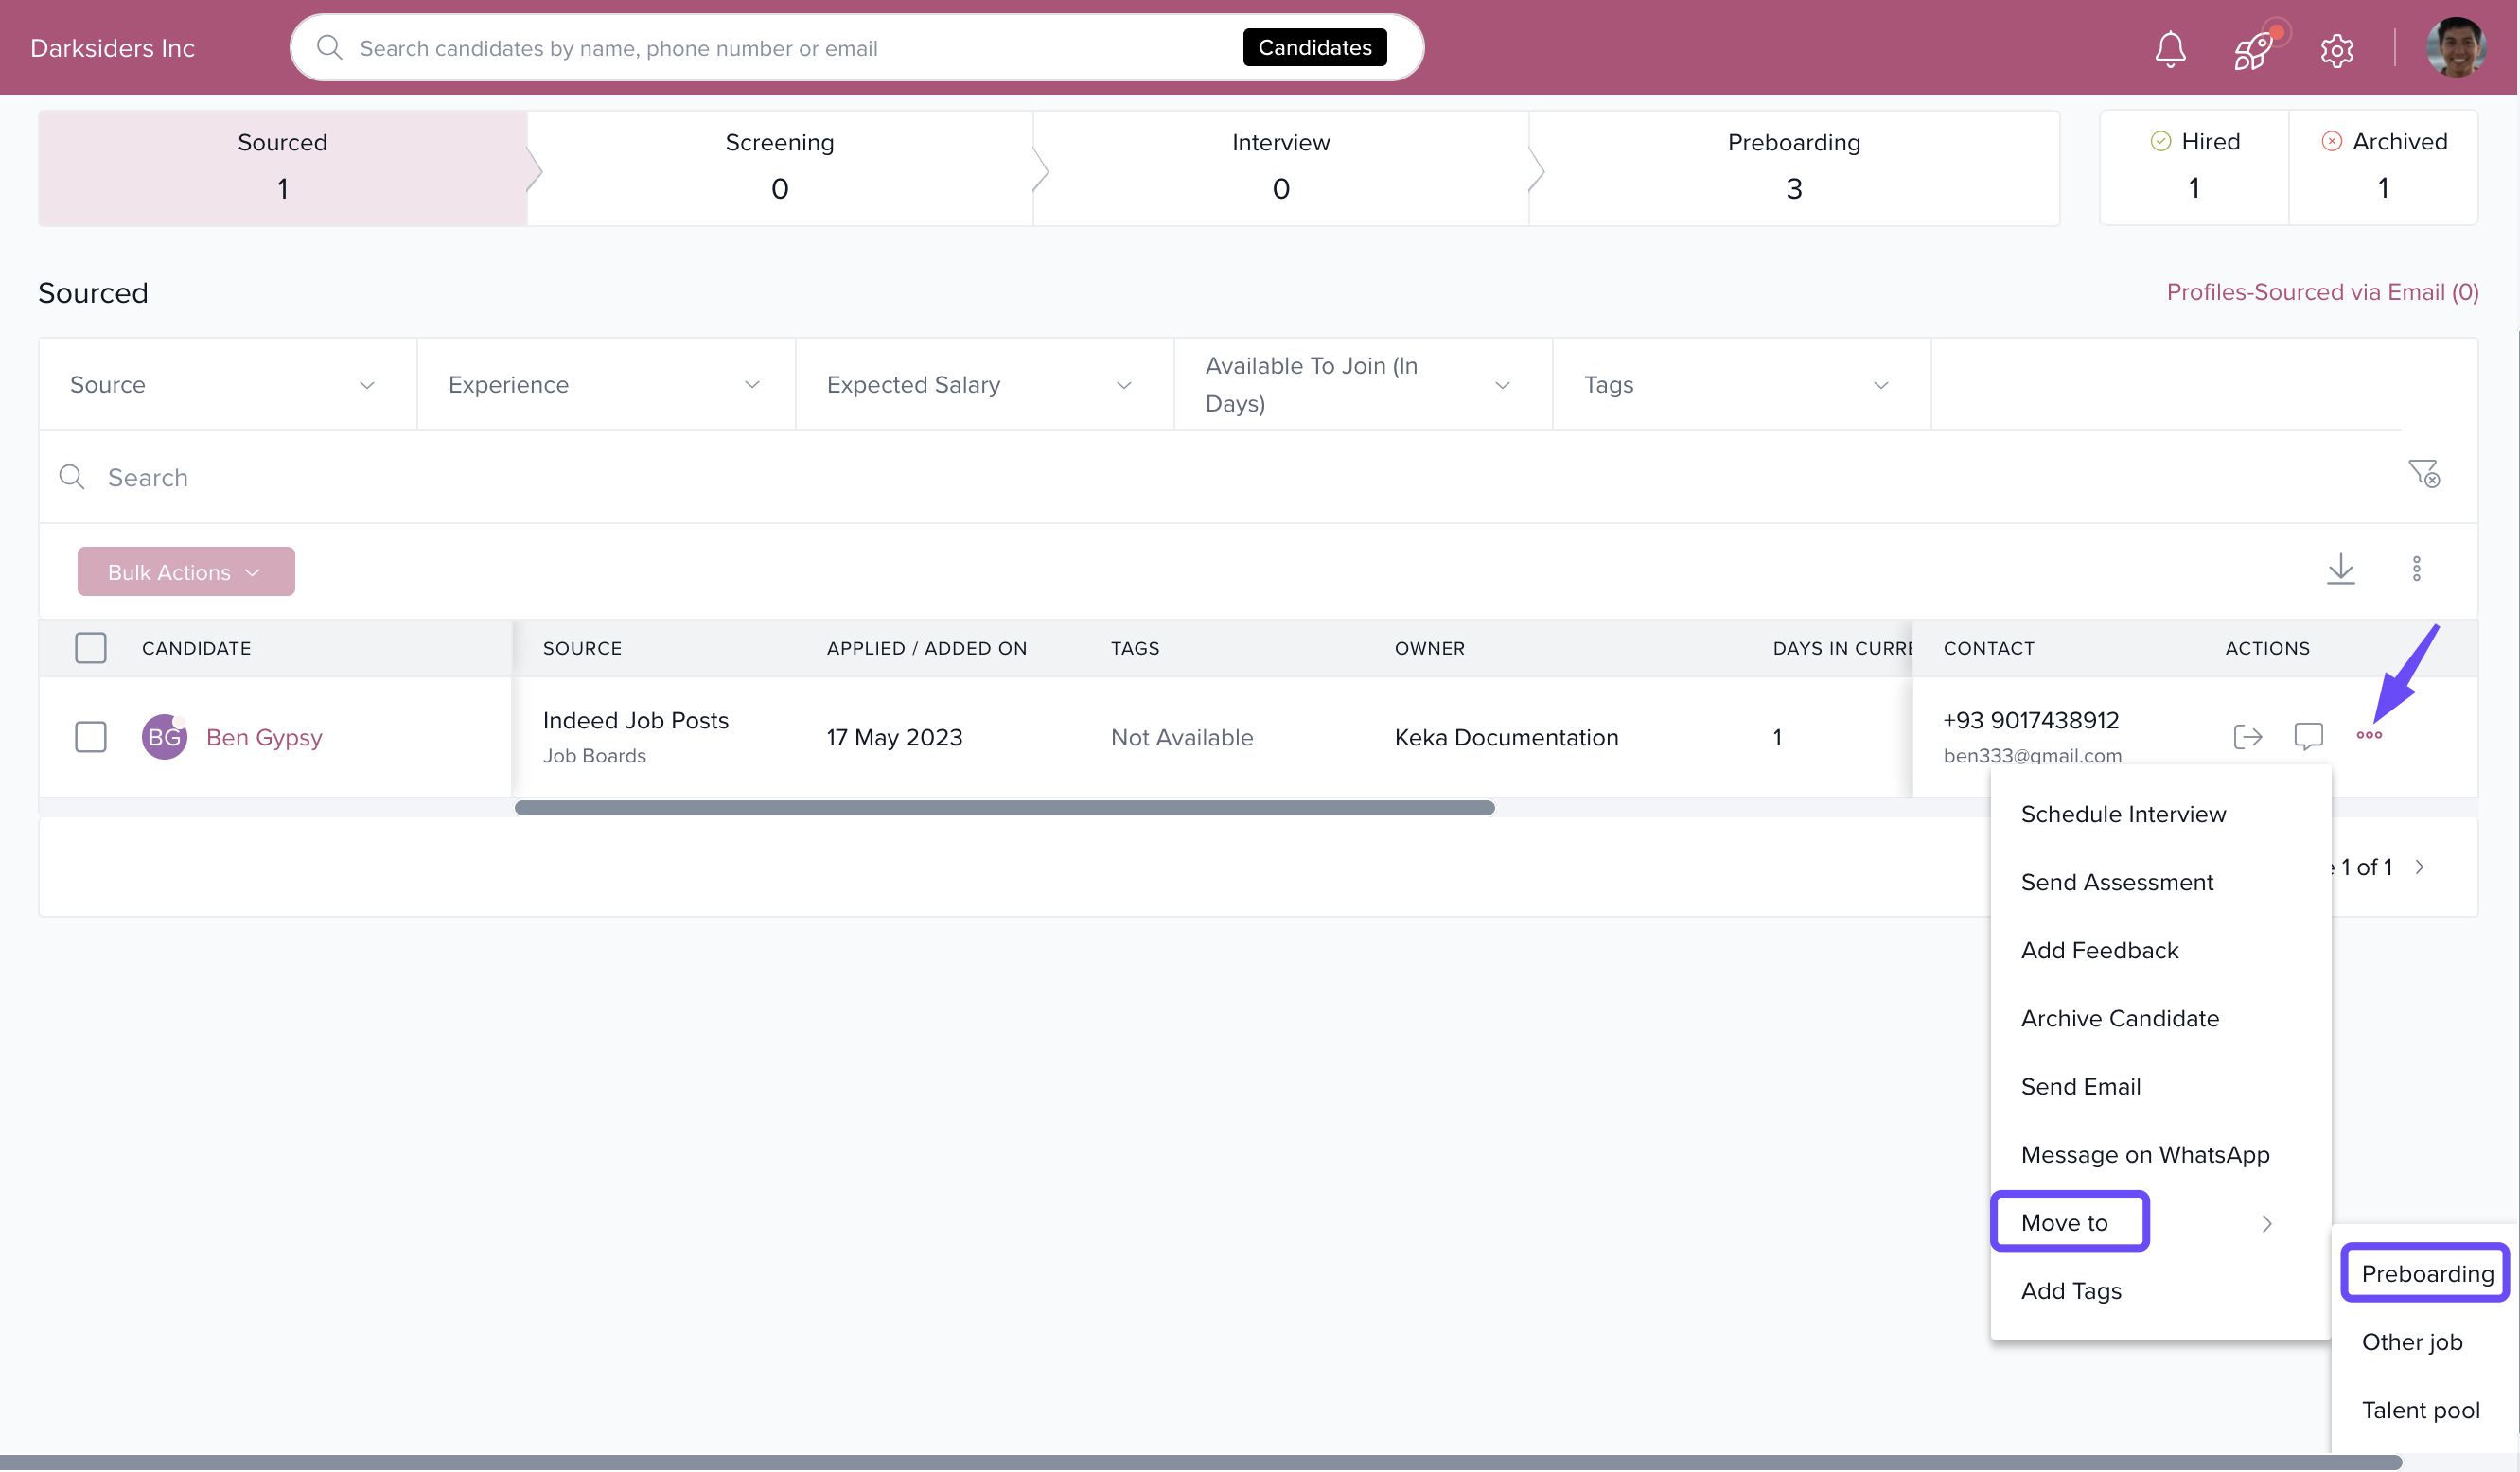This screenshot has width=2520, height=1472.
Task: Click the download arrow icon
Action: click(2340, 569)
